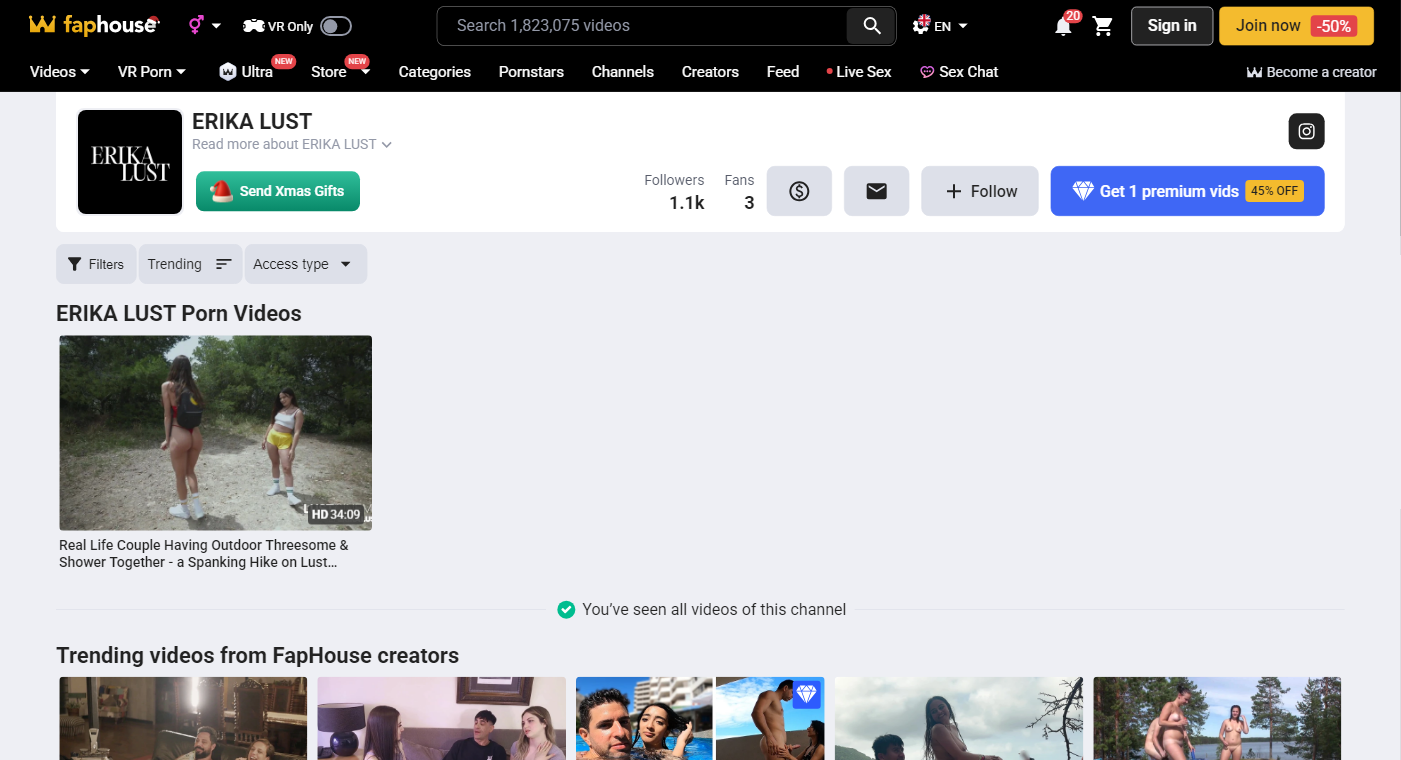Click Get 1 premium vids button
The height and width of the screenshot is (760, 1401).
(x=1187, y=191)
